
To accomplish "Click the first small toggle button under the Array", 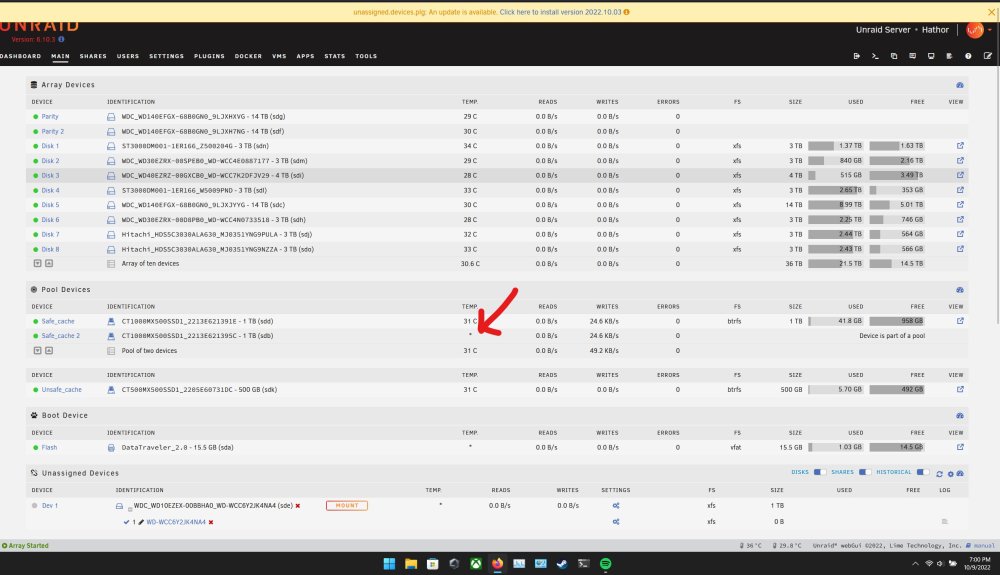I will pos(38,263).
